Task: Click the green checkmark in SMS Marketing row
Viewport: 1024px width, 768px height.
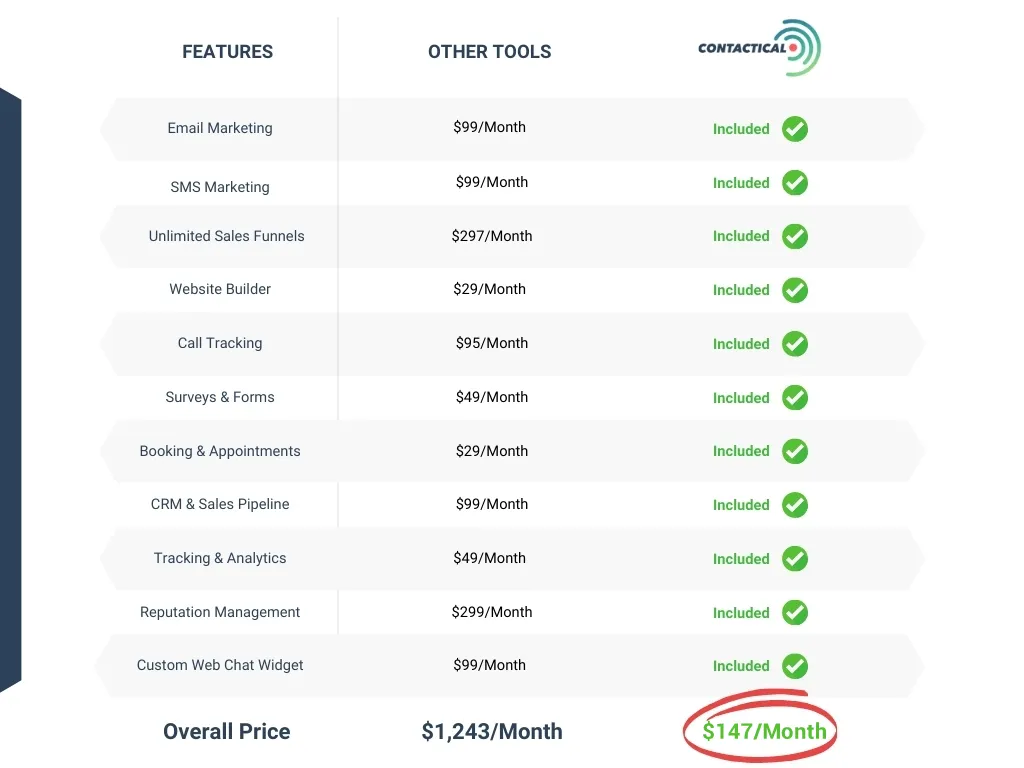Action: [795, 183]
